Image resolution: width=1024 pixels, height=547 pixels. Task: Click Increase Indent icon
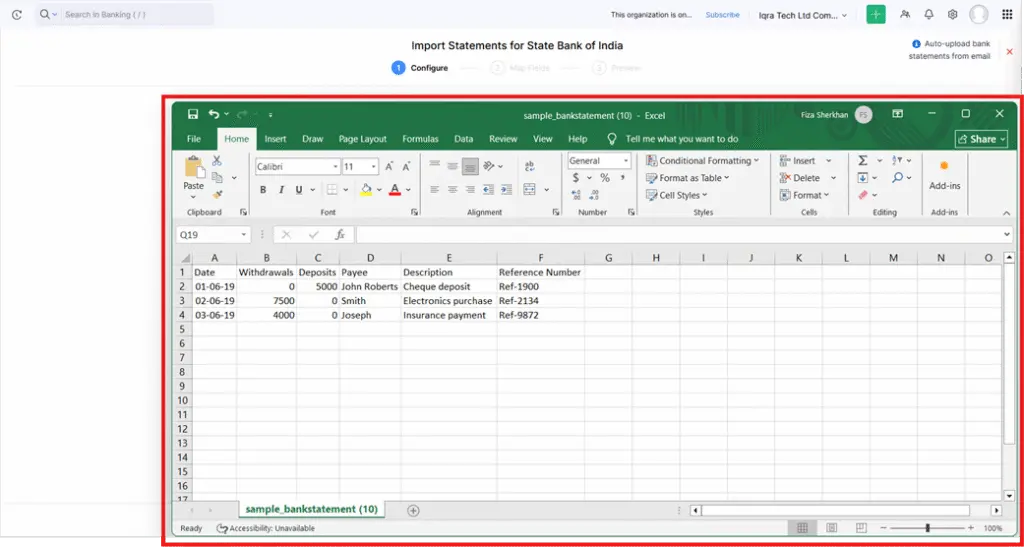[506, 190]
